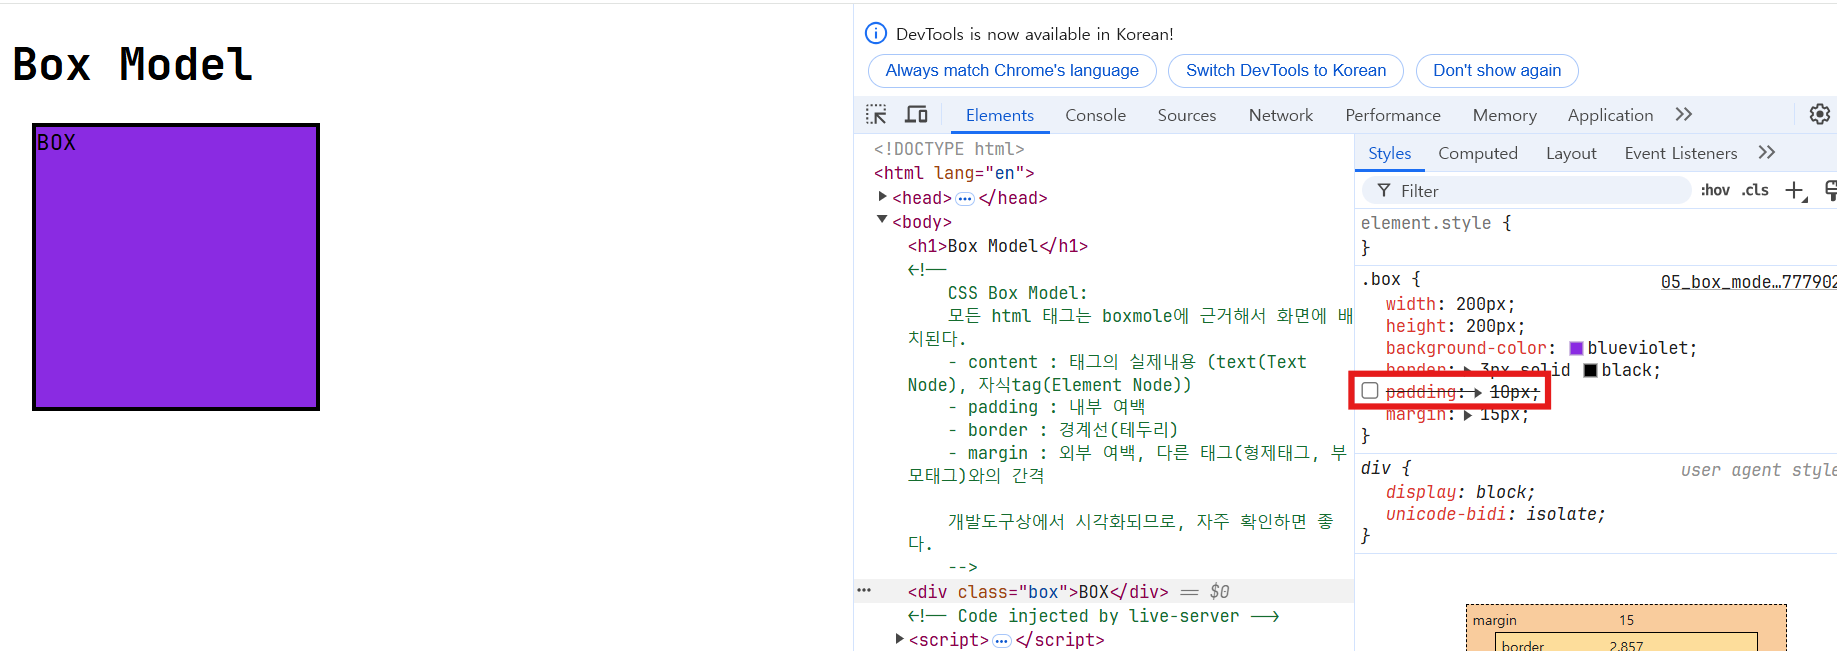The width and height of the screenshot is (1837, 651).
Task: Click margin top value 15 in box diagram
Action: pos(1627,620)
